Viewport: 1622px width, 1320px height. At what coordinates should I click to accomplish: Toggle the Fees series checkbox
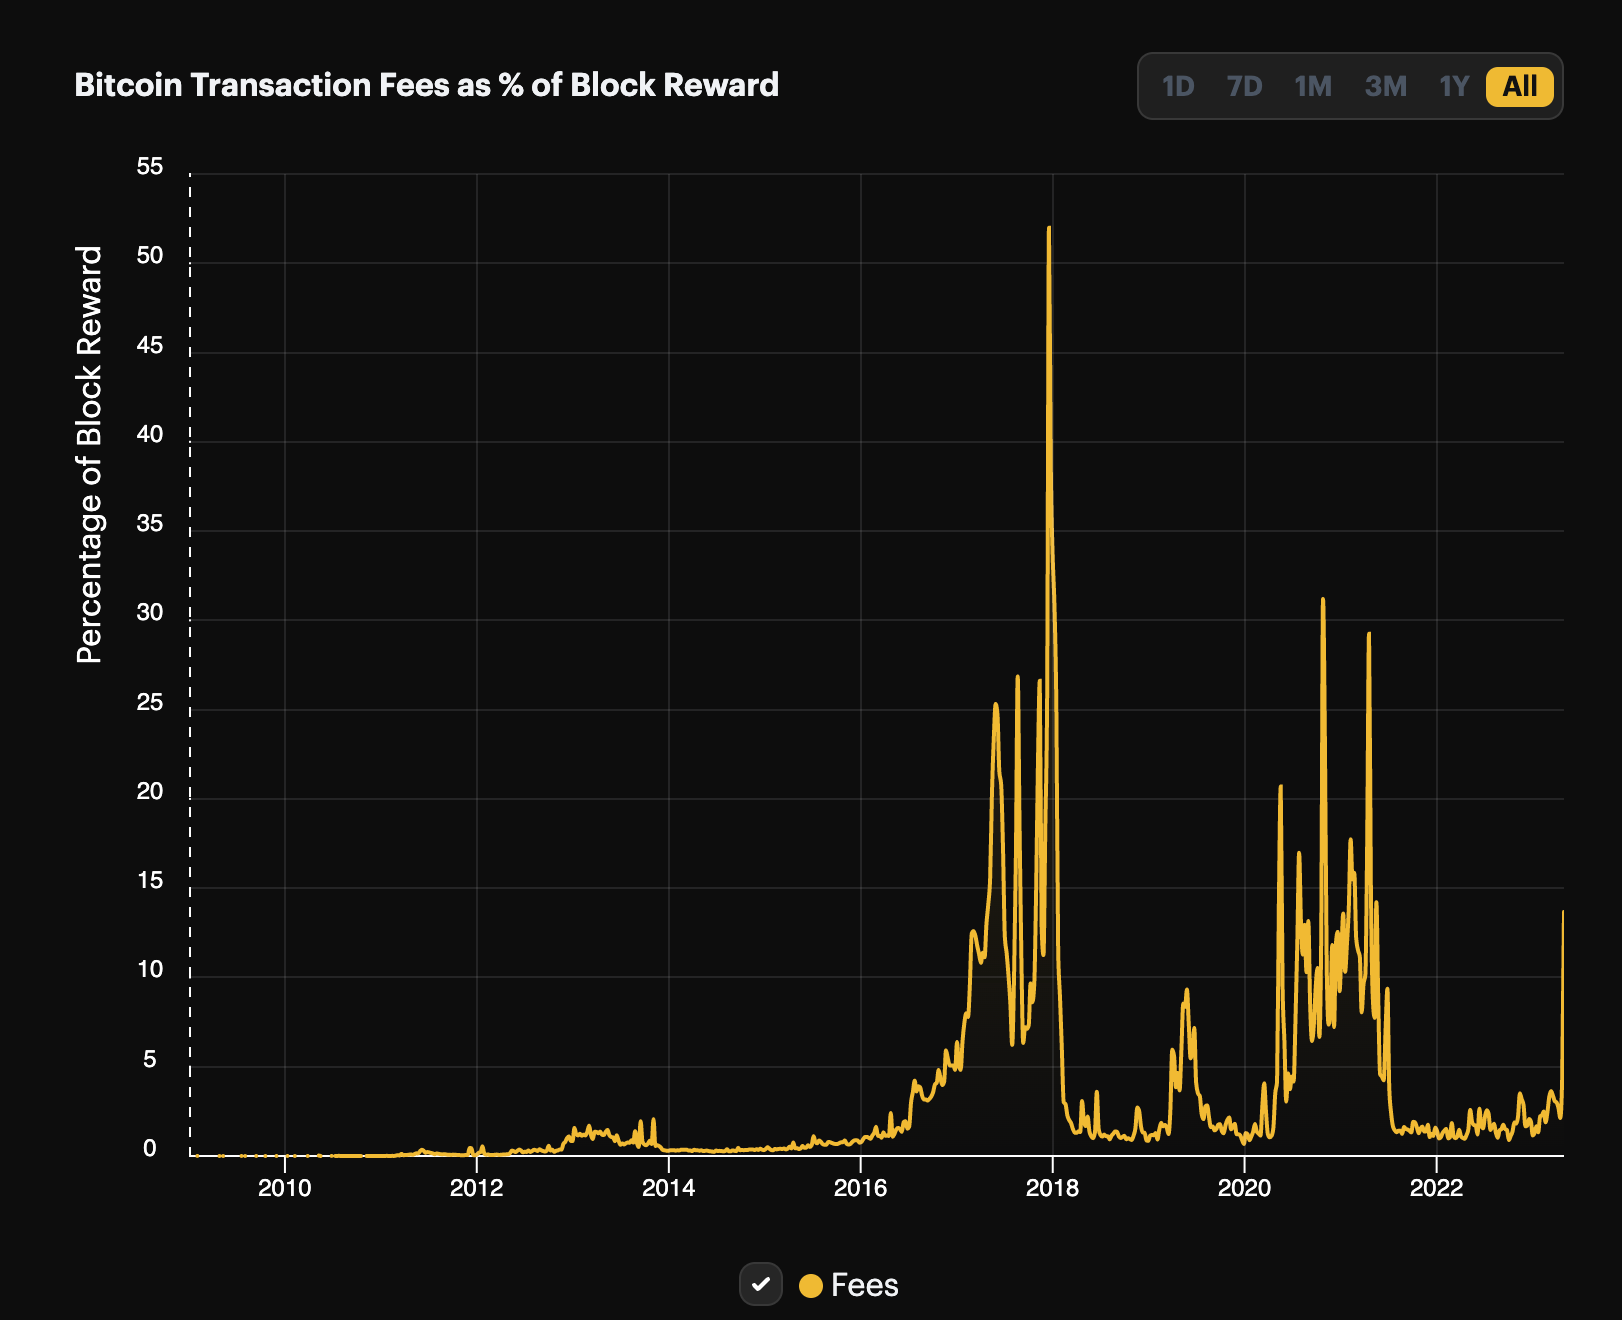pyautogui.click(x=761, y=1285)
